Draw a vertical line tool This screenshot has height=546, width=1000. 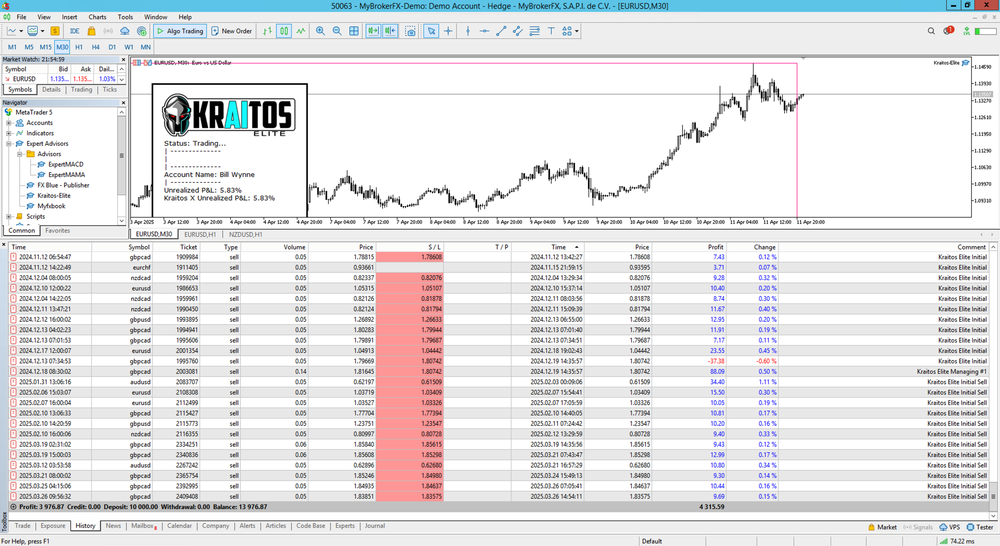[x=467, y=31]
